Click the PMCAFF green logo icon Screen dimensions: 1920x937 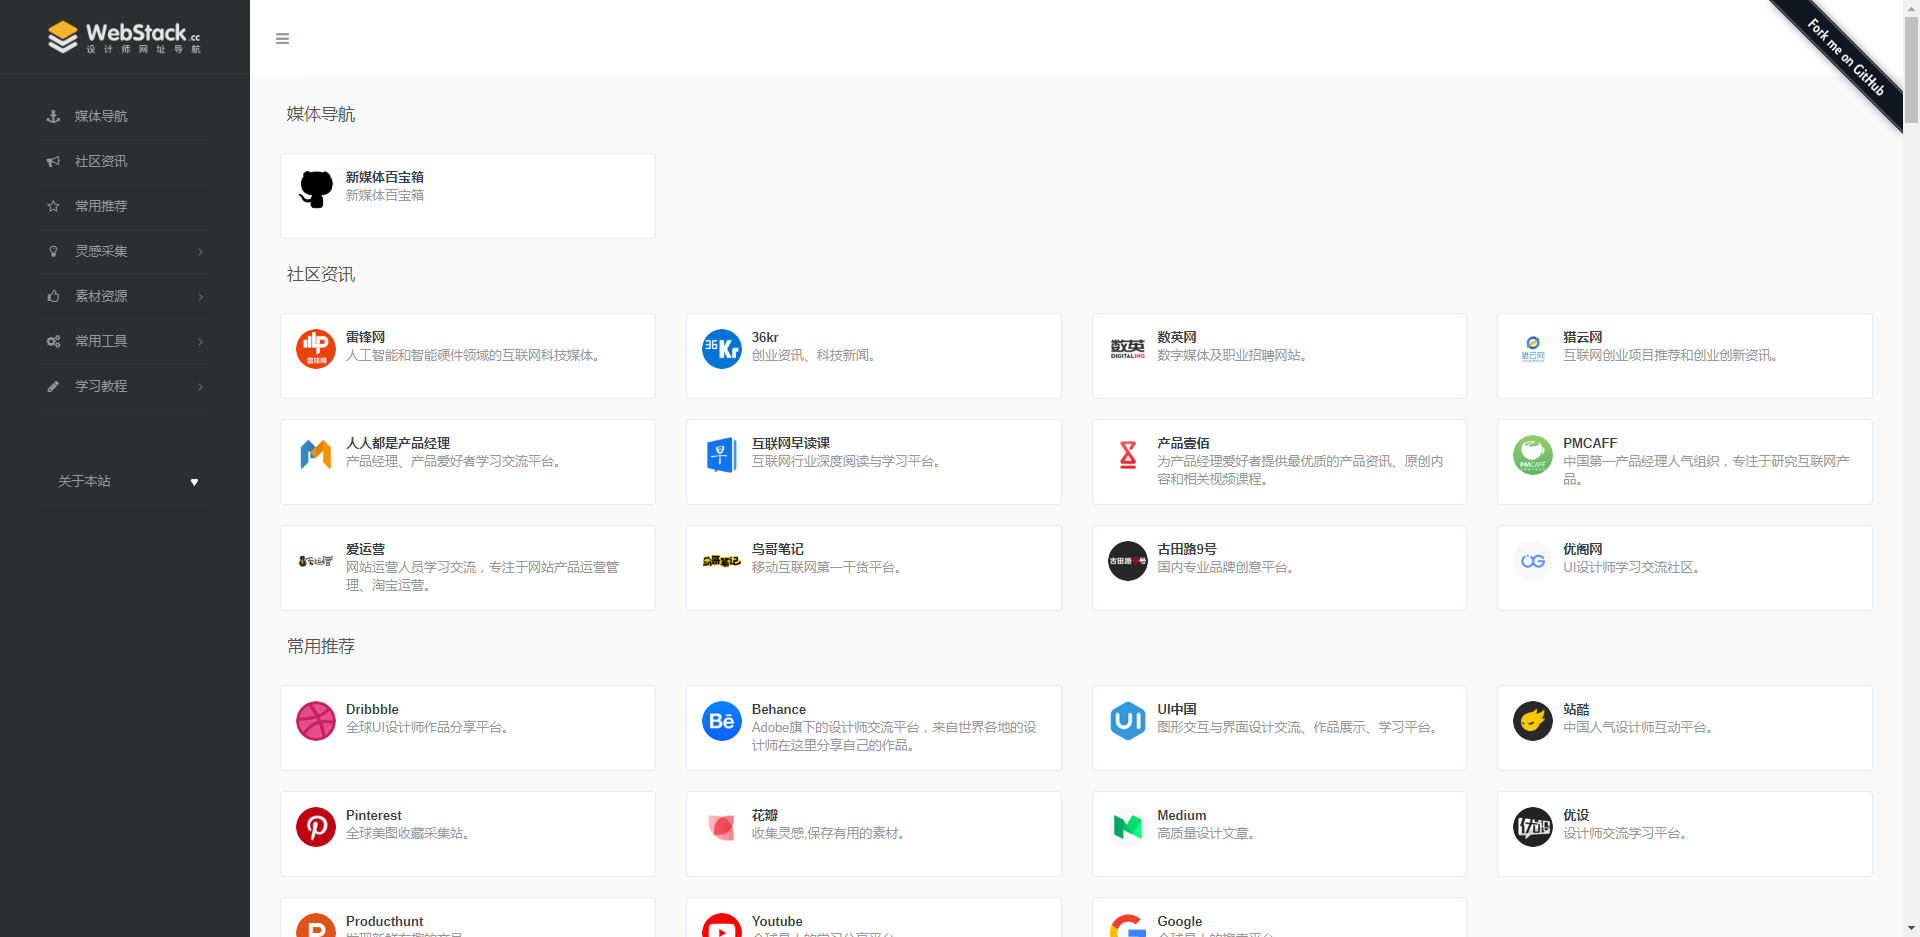click(x=1533, y=455)
